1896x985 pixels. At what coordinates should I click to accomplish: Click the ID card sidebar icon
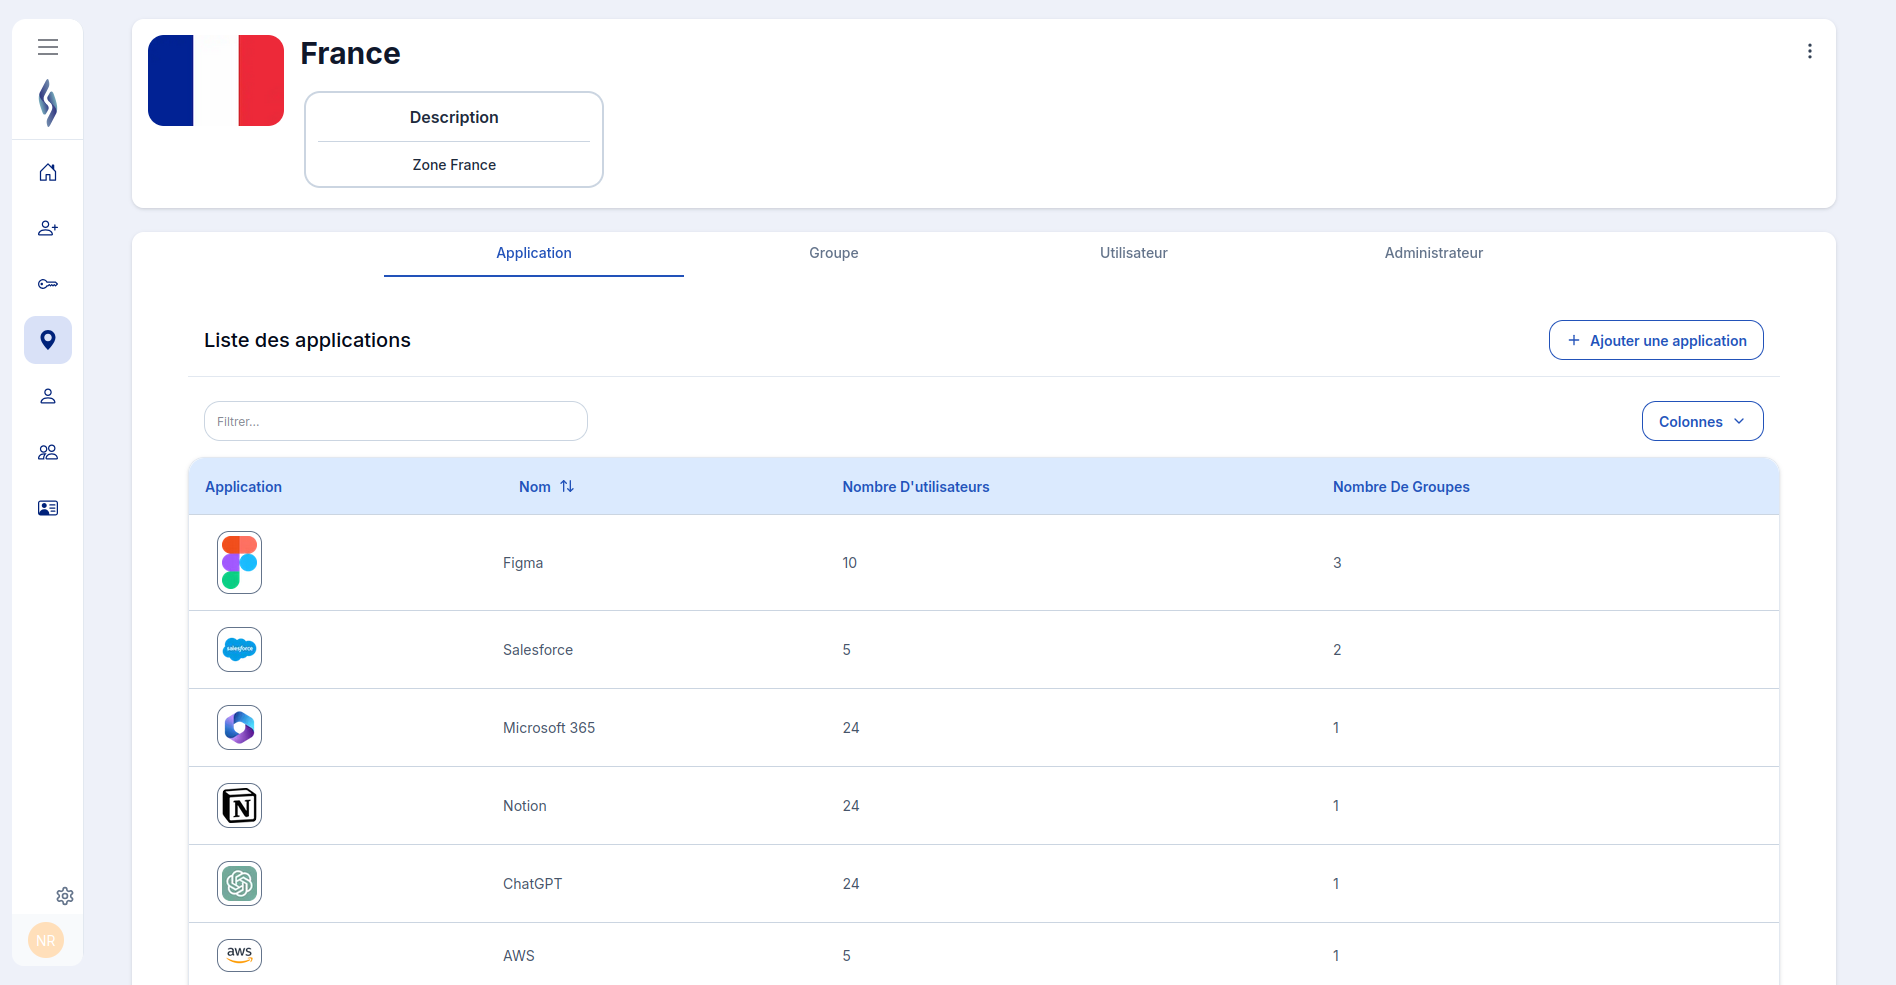tap(48, 509)
